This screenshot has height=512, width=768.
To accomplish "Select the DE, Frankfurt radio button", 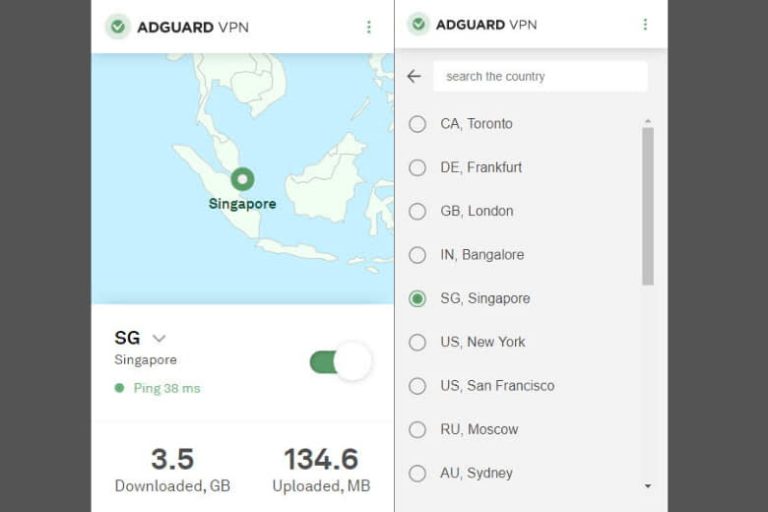I will [x=418, y=168].
